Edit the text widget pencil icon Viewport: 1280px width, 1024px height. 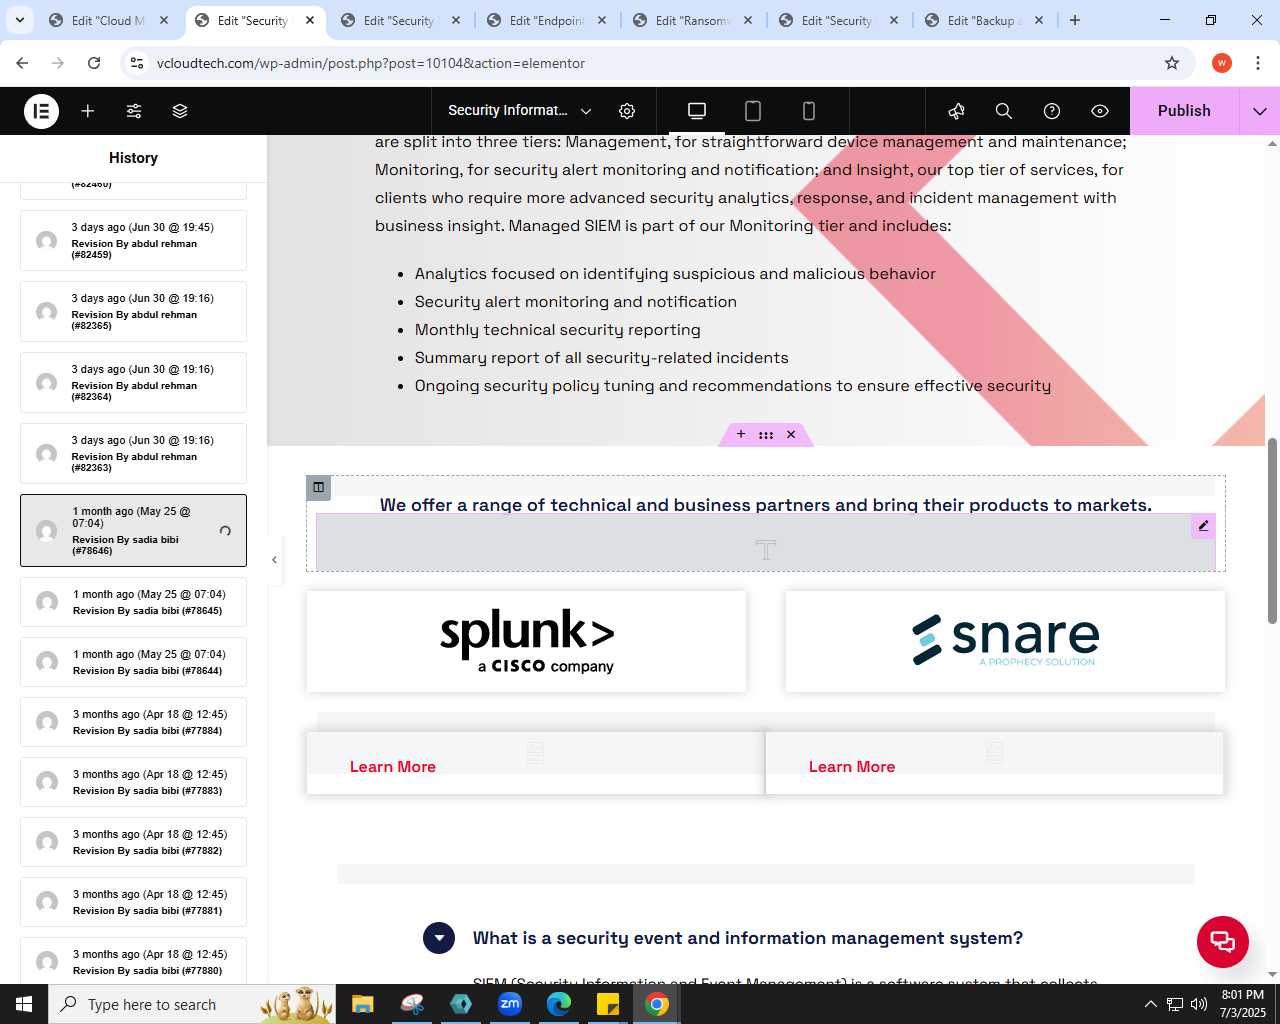[x=1203, y=526]
